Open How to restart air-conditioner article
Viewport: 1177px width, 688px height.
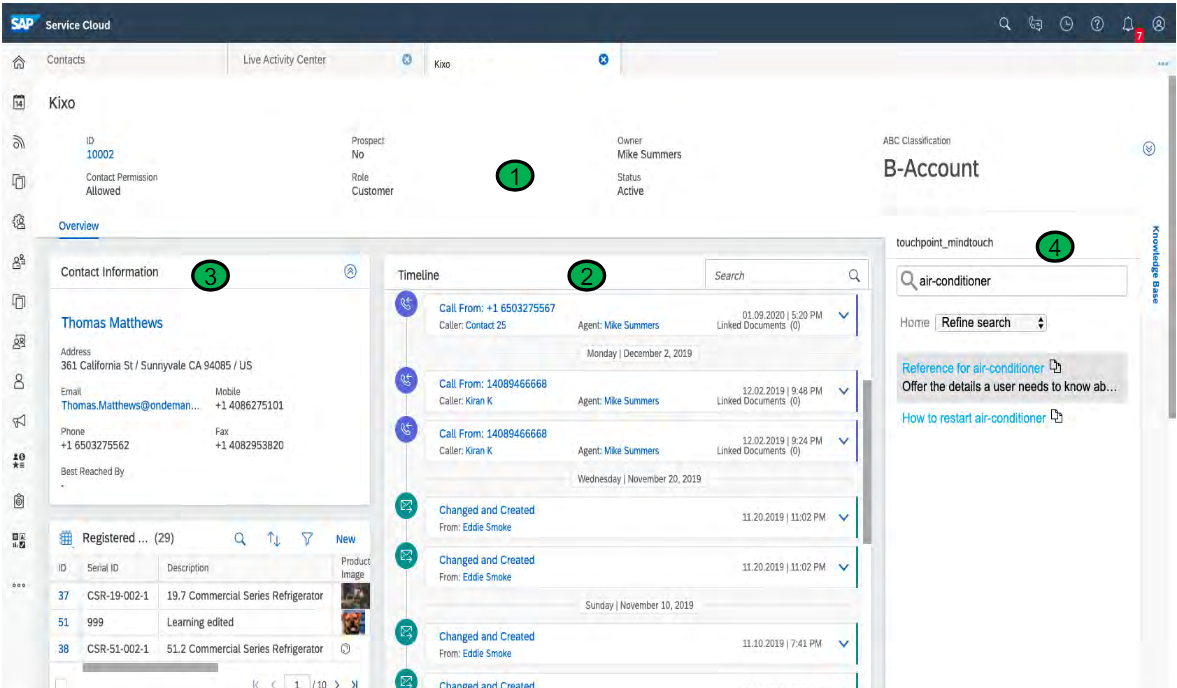point(974,419)
